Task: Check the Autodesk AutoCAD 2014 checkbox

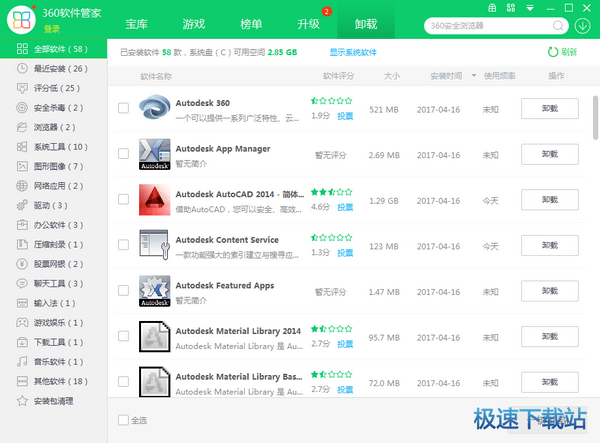Action: click(x=123, y=199)
